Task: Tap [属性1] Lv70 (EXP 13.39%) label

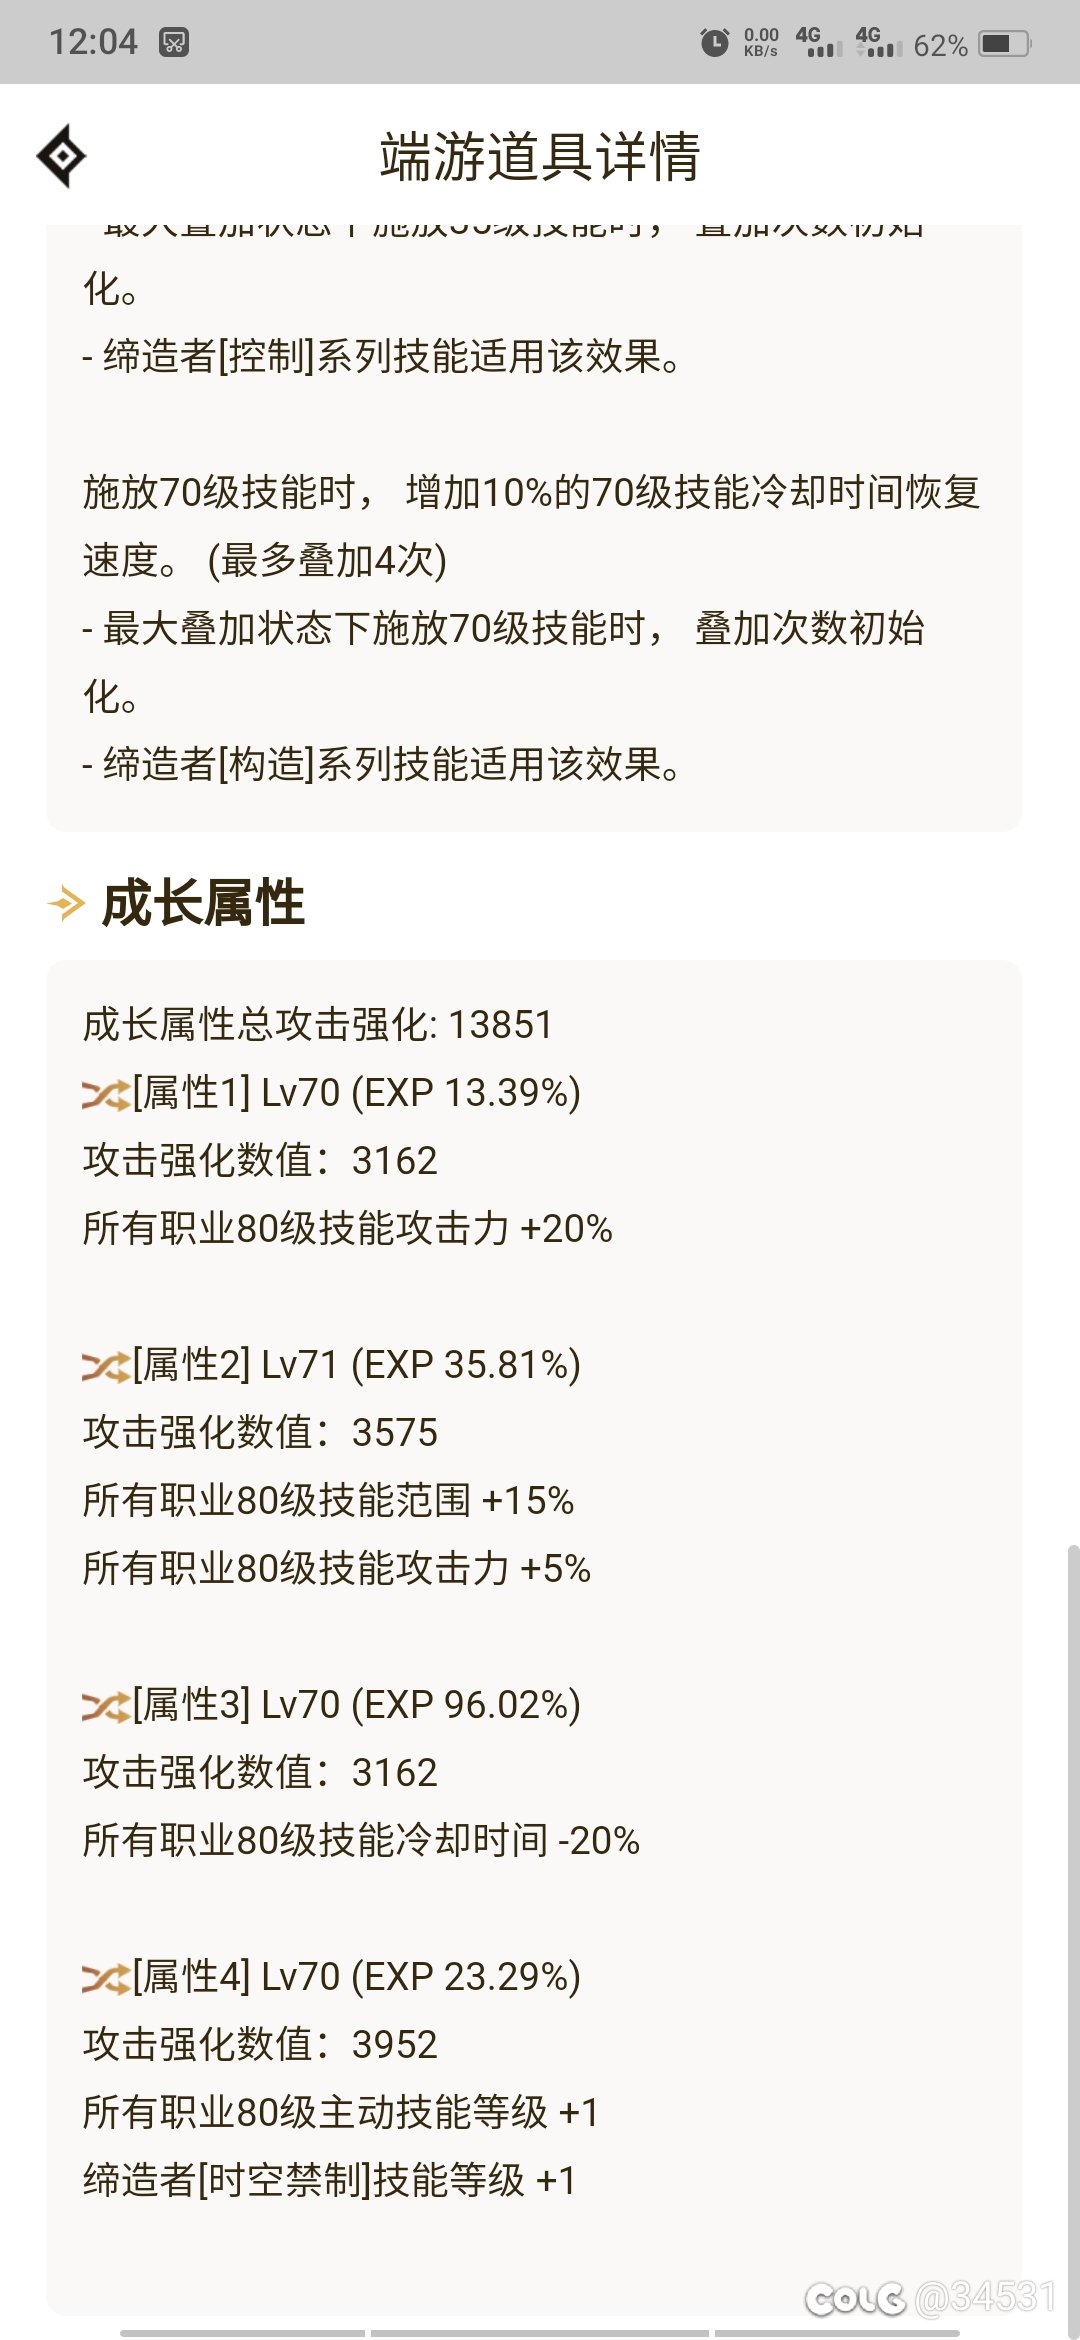Action: pos(357,1093)
